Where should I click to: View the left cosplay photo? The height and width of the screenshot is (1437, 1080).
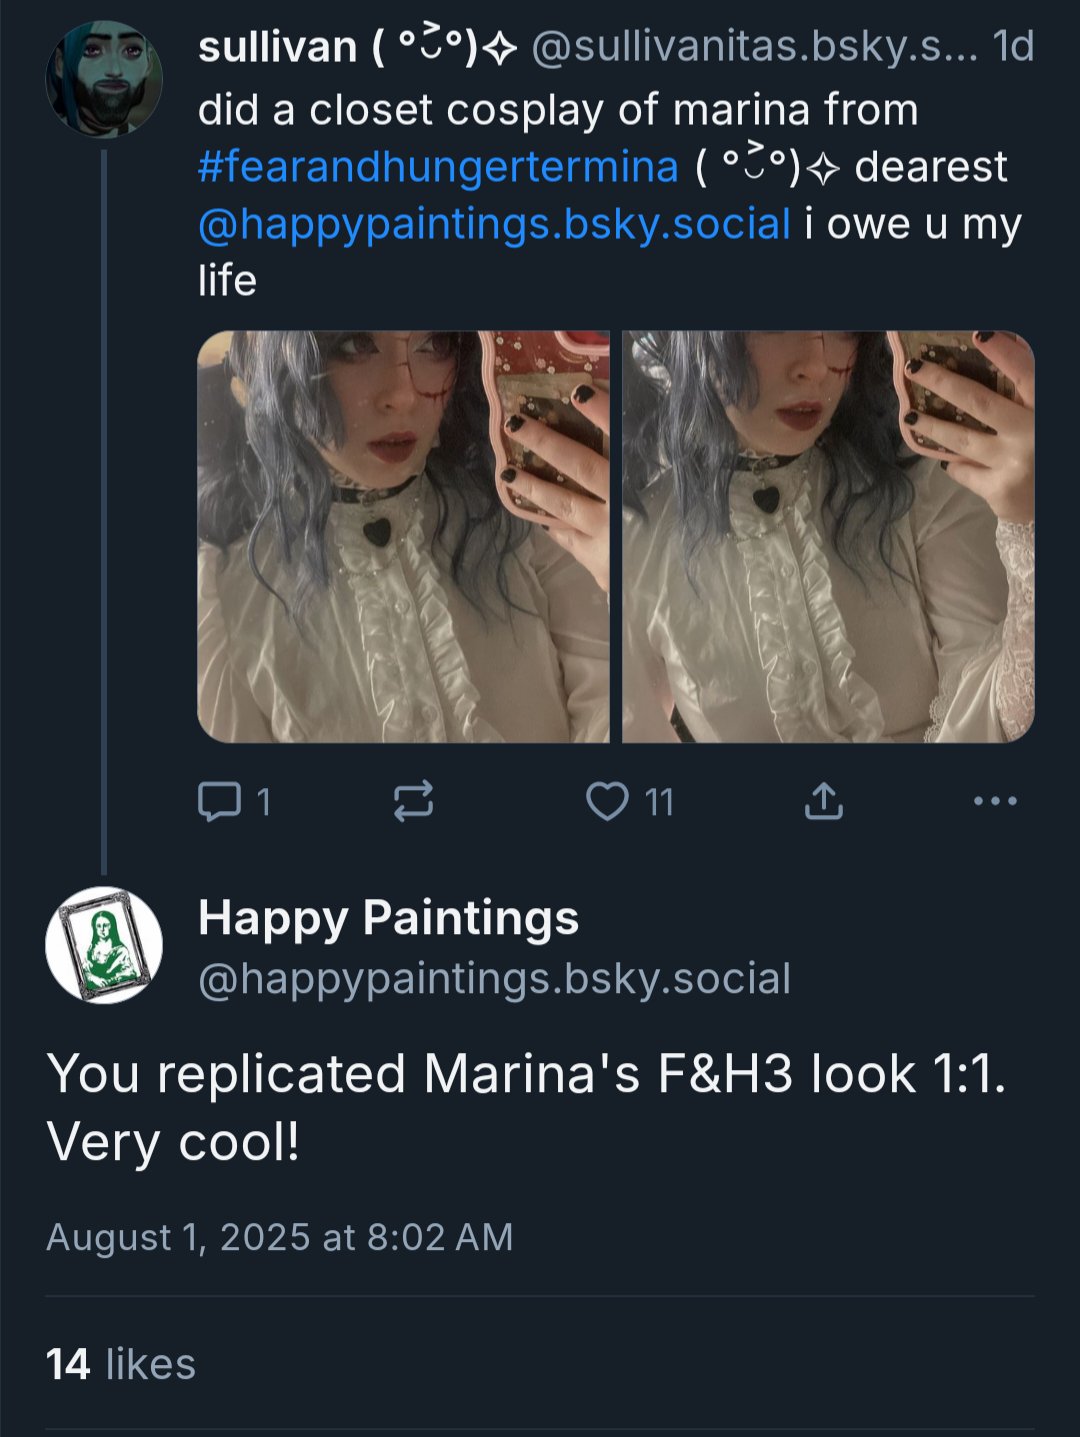tap(403, 537)
